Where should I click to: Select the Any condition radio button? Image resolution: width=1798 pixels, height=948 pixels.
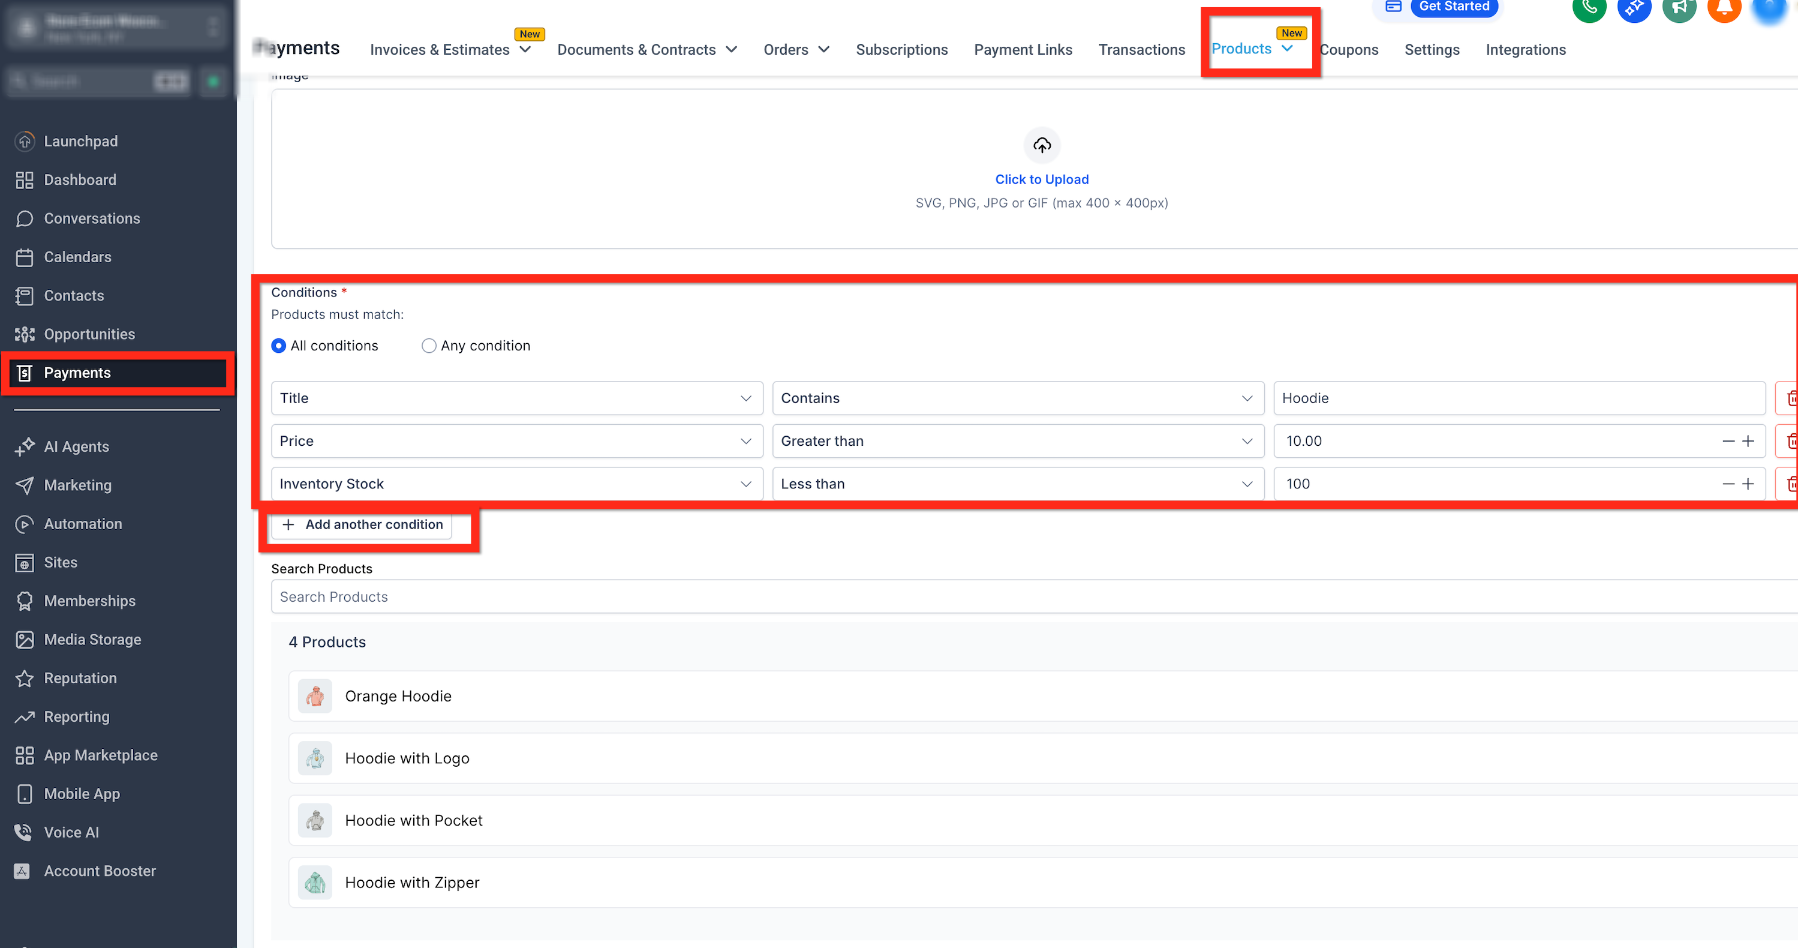(x=429, y=346)
